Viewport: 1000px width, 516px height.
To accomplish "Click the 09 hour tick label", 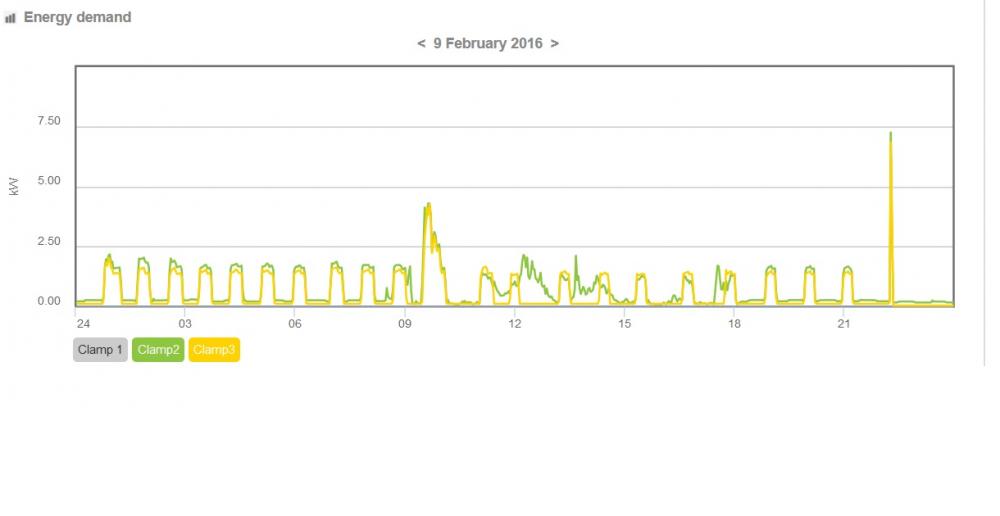I will [405, 324].
